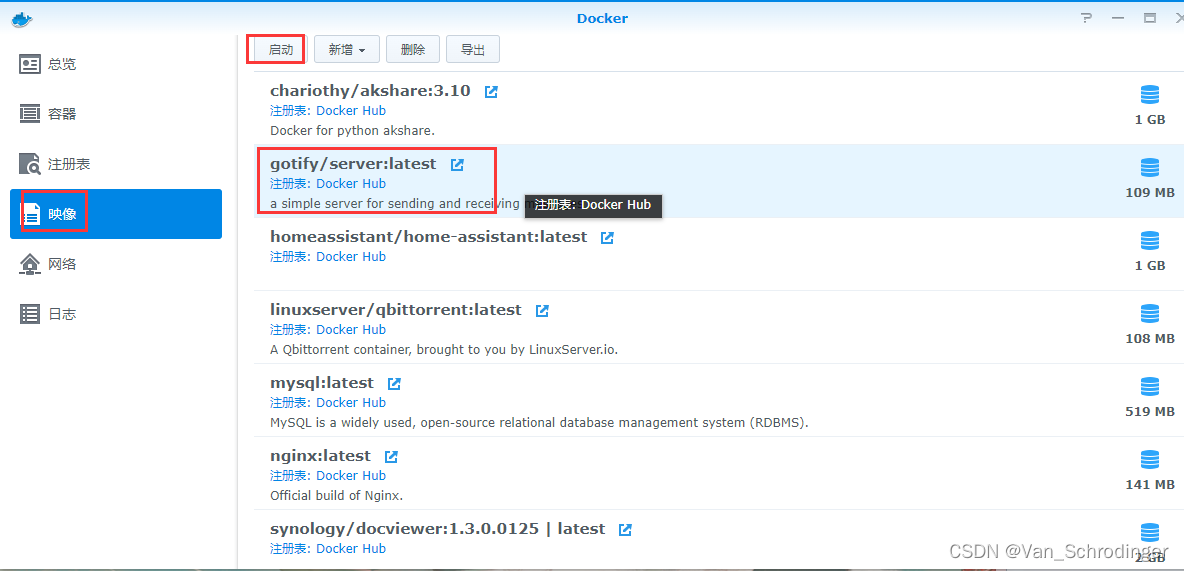
Task: Open the 总览 overview tab
Action: pyautogui.click(x=116, y=64)
